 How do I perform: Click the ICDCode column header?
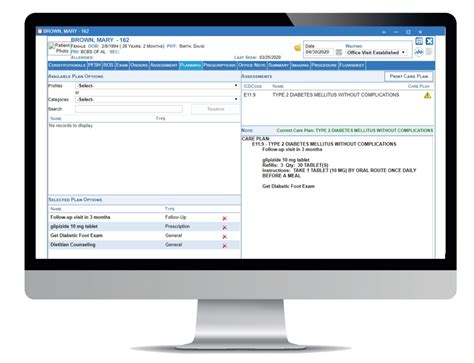(x=253, y=86)
